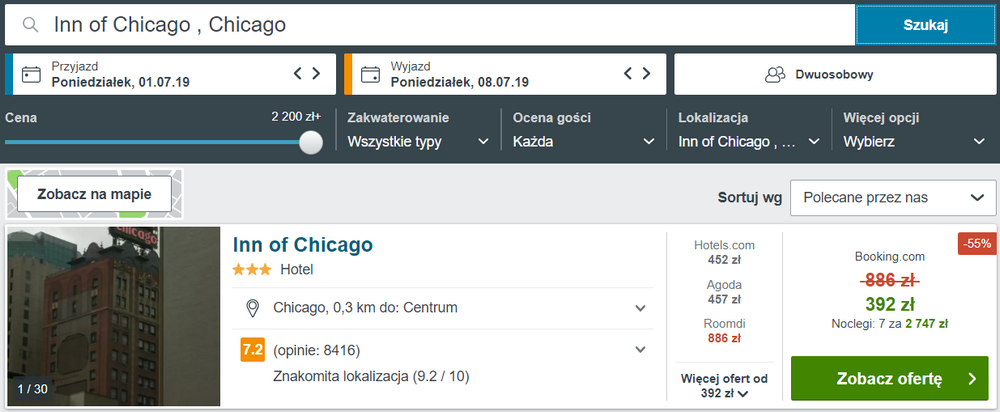Select the Hotels.com 452 zł offer
Image resolution: width=1000 pixels, height=412 pixels.
pos(724,252)
